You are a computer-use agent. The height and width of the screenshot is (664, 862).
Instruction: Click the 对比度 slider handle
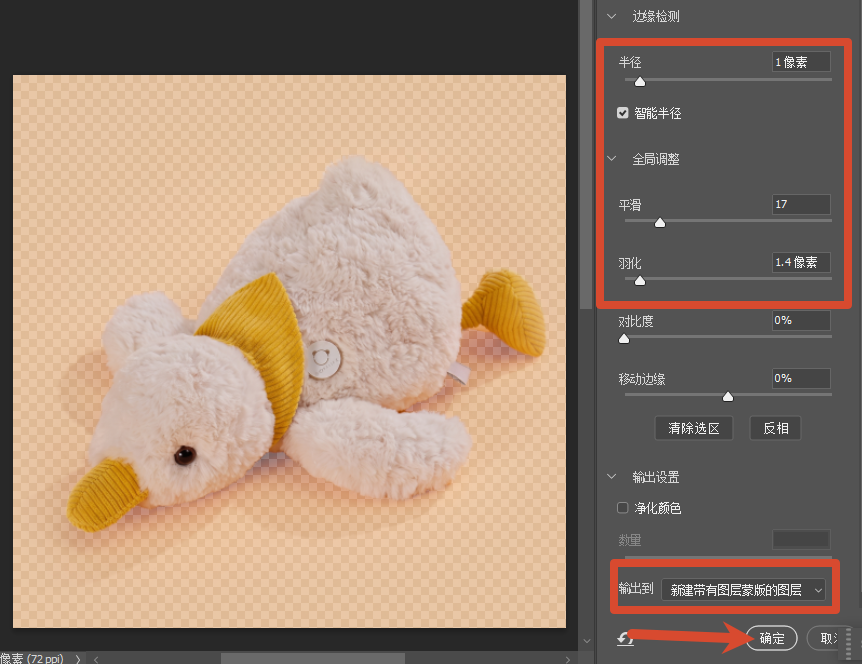[624, 339]
